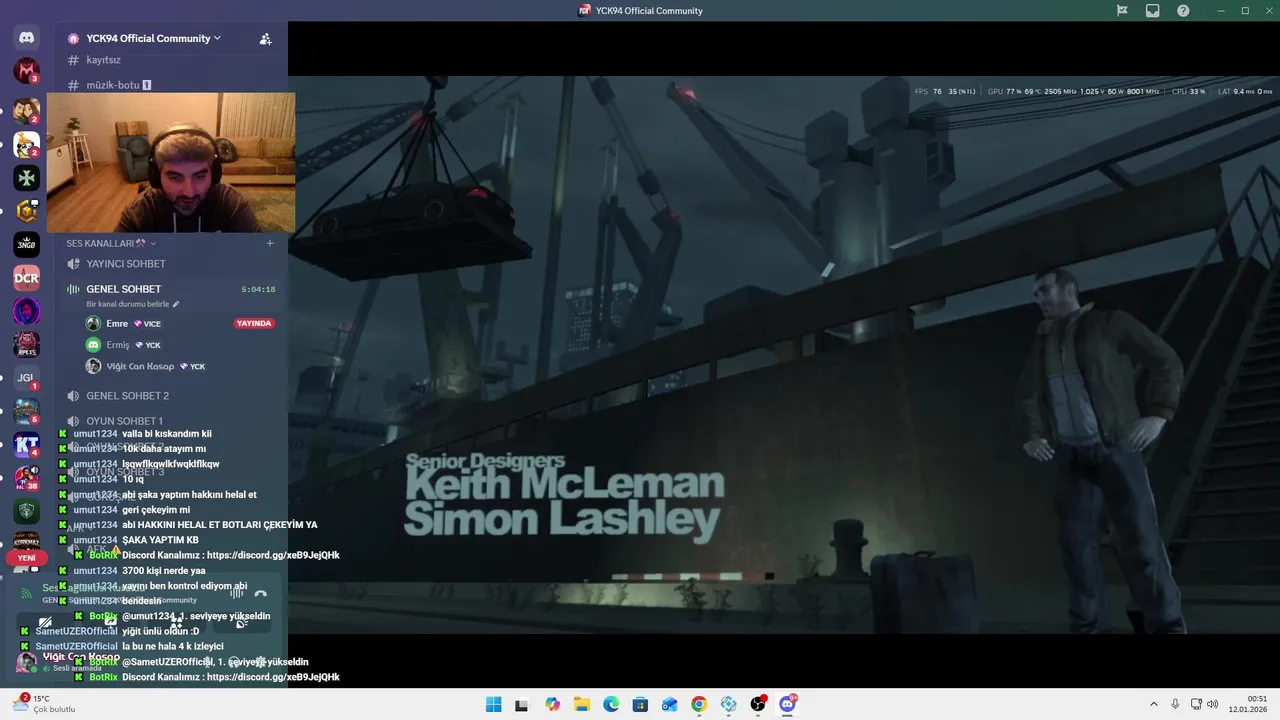Image resolution: width=1280 pixels, height=720 pixels.
Task: Launch Copilot from the taskbar
Action: [x=552, y=705]
